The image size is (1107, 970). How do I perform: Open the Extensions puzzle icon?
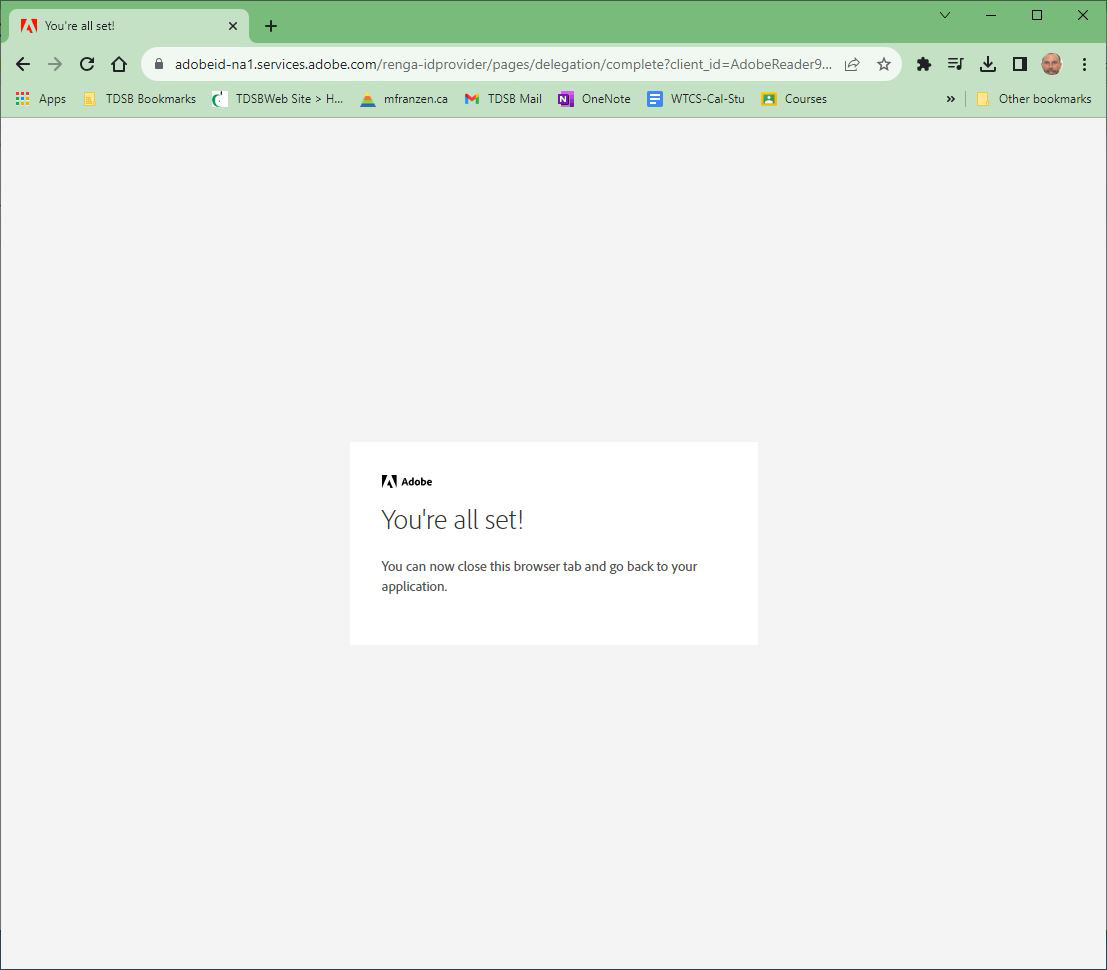pyautogui.click(x=924, y=64)
